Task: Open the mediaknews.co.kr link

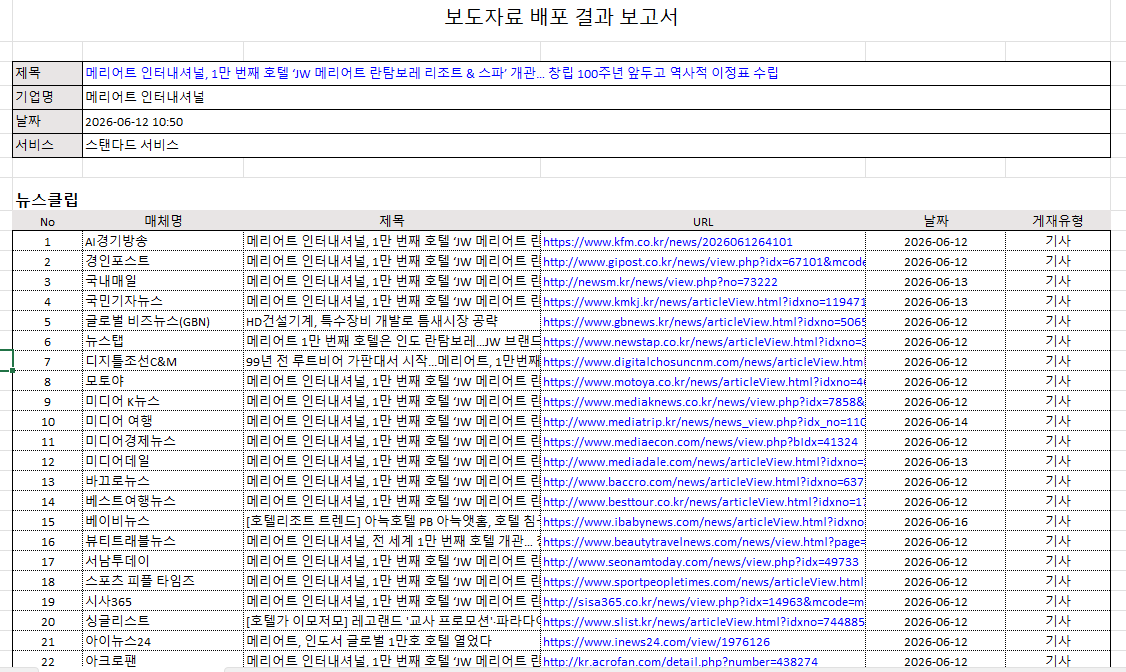Action: (x=704, y=402)
